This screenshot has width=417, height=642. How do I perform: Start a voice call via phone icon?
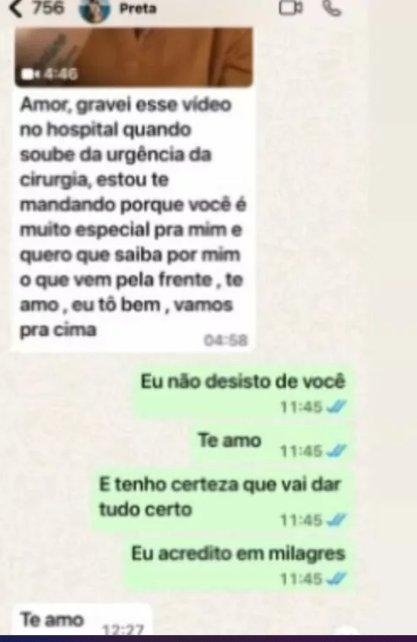tap(333, 8)
